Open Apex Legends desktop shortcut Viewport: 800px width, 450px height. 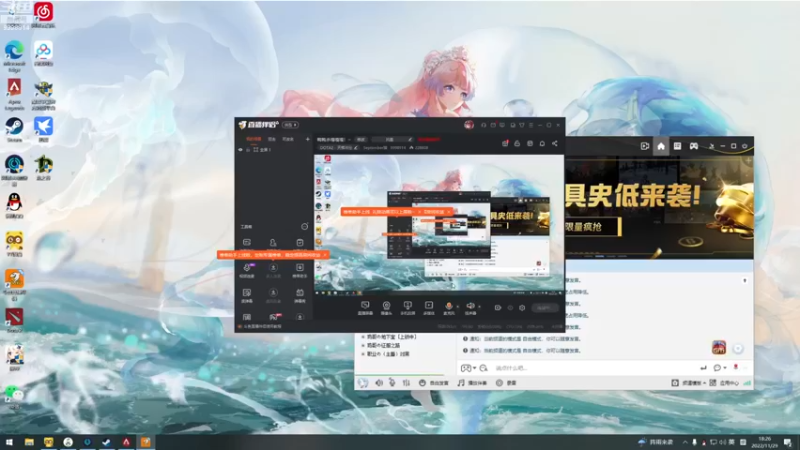[14, 94]
